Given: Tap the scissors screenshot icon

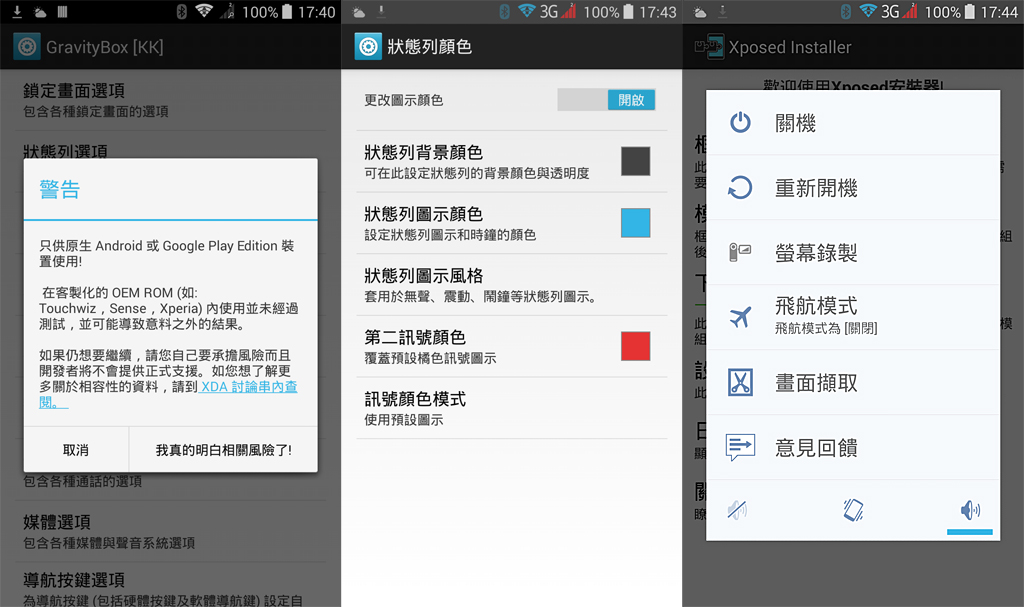Looking at the screenshot, I should coord(740,382).
